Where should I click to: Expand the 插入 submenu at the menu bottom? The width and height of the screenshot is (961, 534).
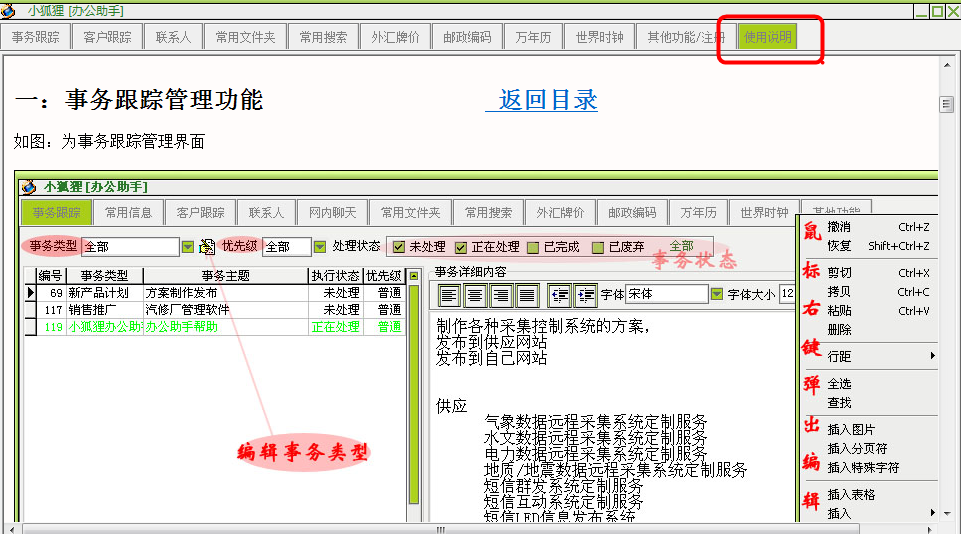click(932, 513)
